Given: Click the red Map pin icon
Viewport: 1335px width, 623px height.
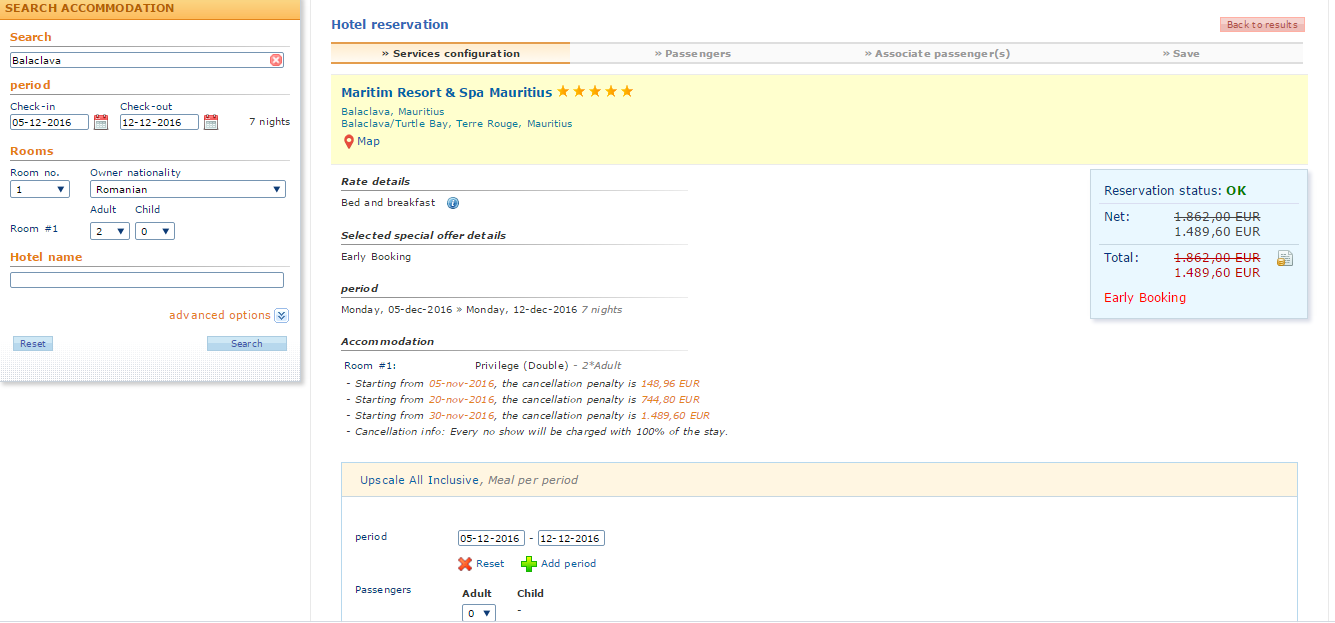Looking at the screenshot, I should coord(349,142).
